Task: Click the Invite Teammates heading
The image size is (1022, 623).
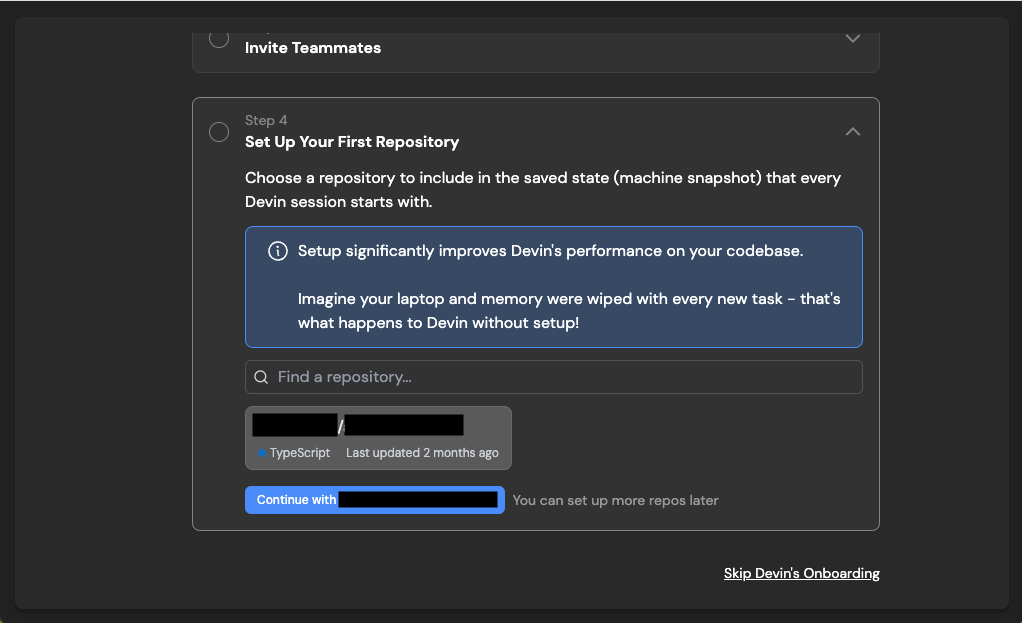Action: 313,48
